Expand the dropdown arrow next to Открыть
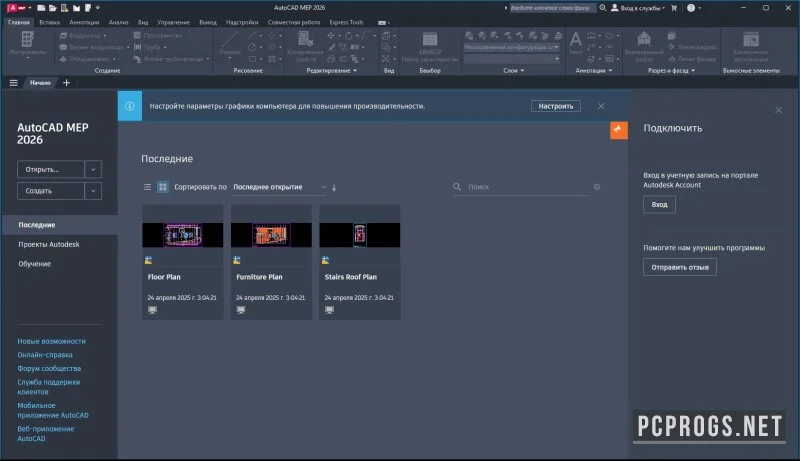The image size is (800, 461). [x=93, y=169]
